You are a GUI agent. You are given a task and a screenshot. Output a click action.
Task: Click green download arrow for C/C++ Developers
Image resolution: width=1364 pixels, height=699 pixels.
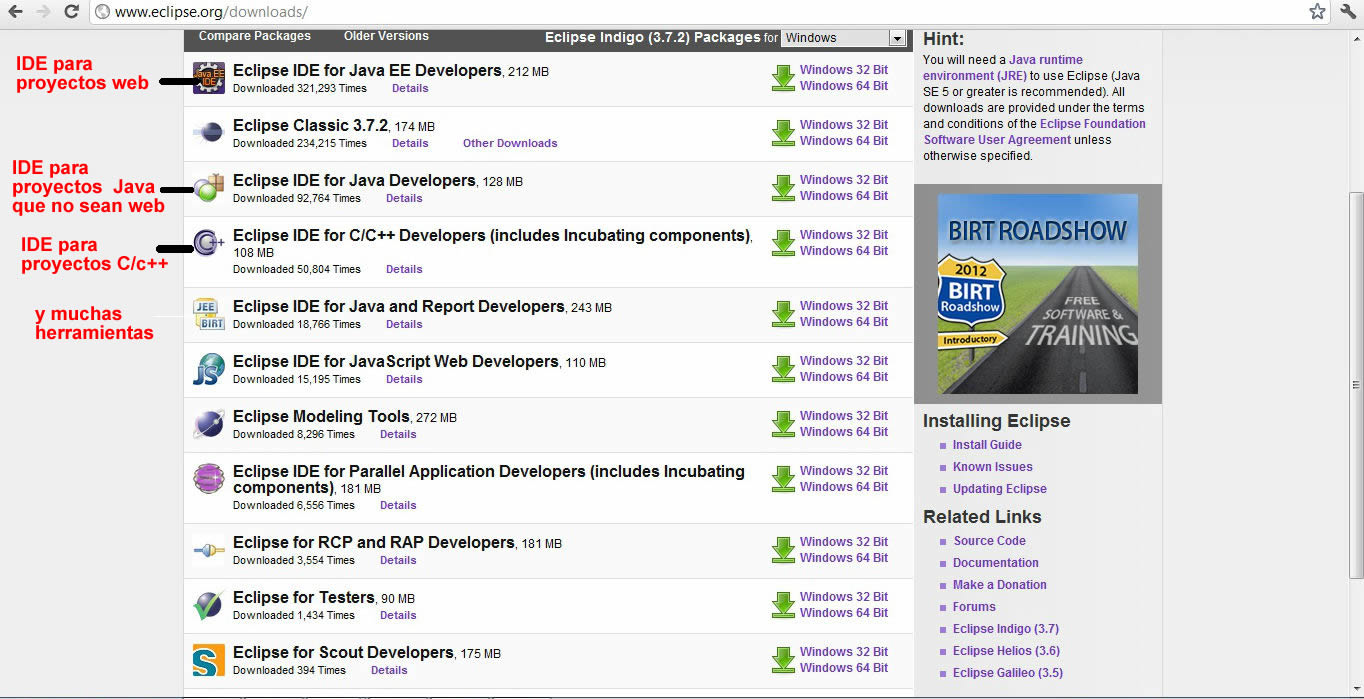[x=783, y=243]
